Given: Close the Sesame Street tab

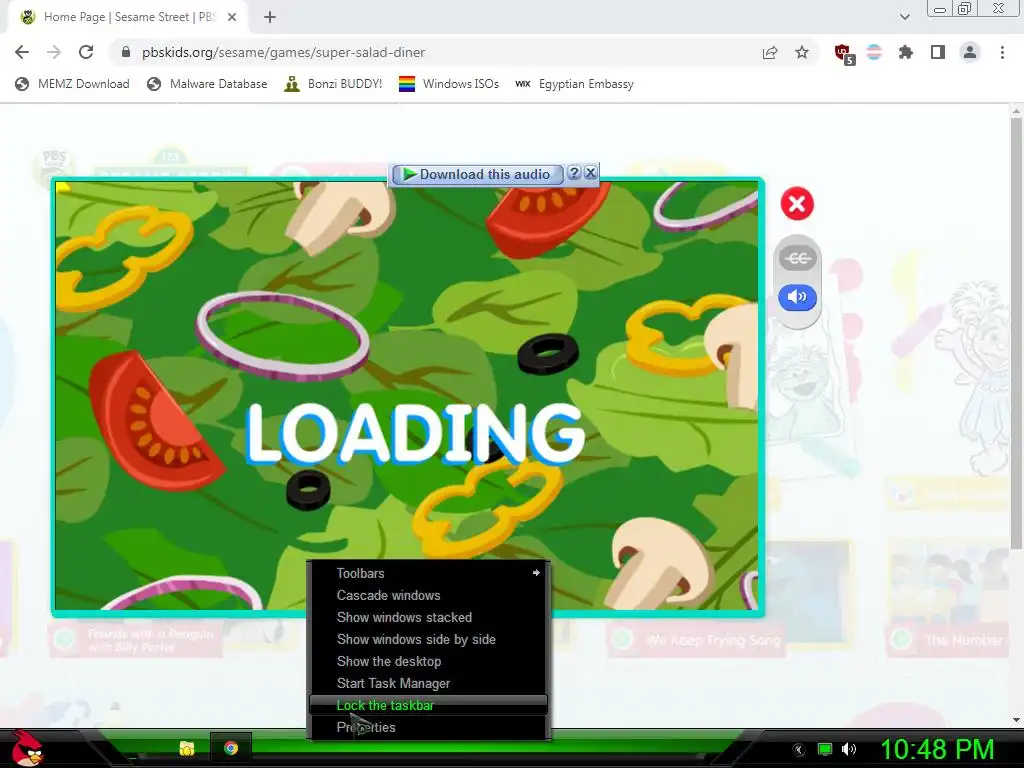Looking at the screenshot, I should pos(232,18).
